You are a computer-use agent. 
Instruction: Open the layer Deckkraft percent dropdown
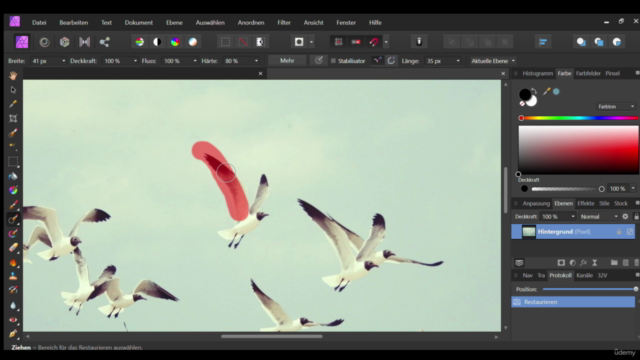pyautogui.click(x=573, y=216)
